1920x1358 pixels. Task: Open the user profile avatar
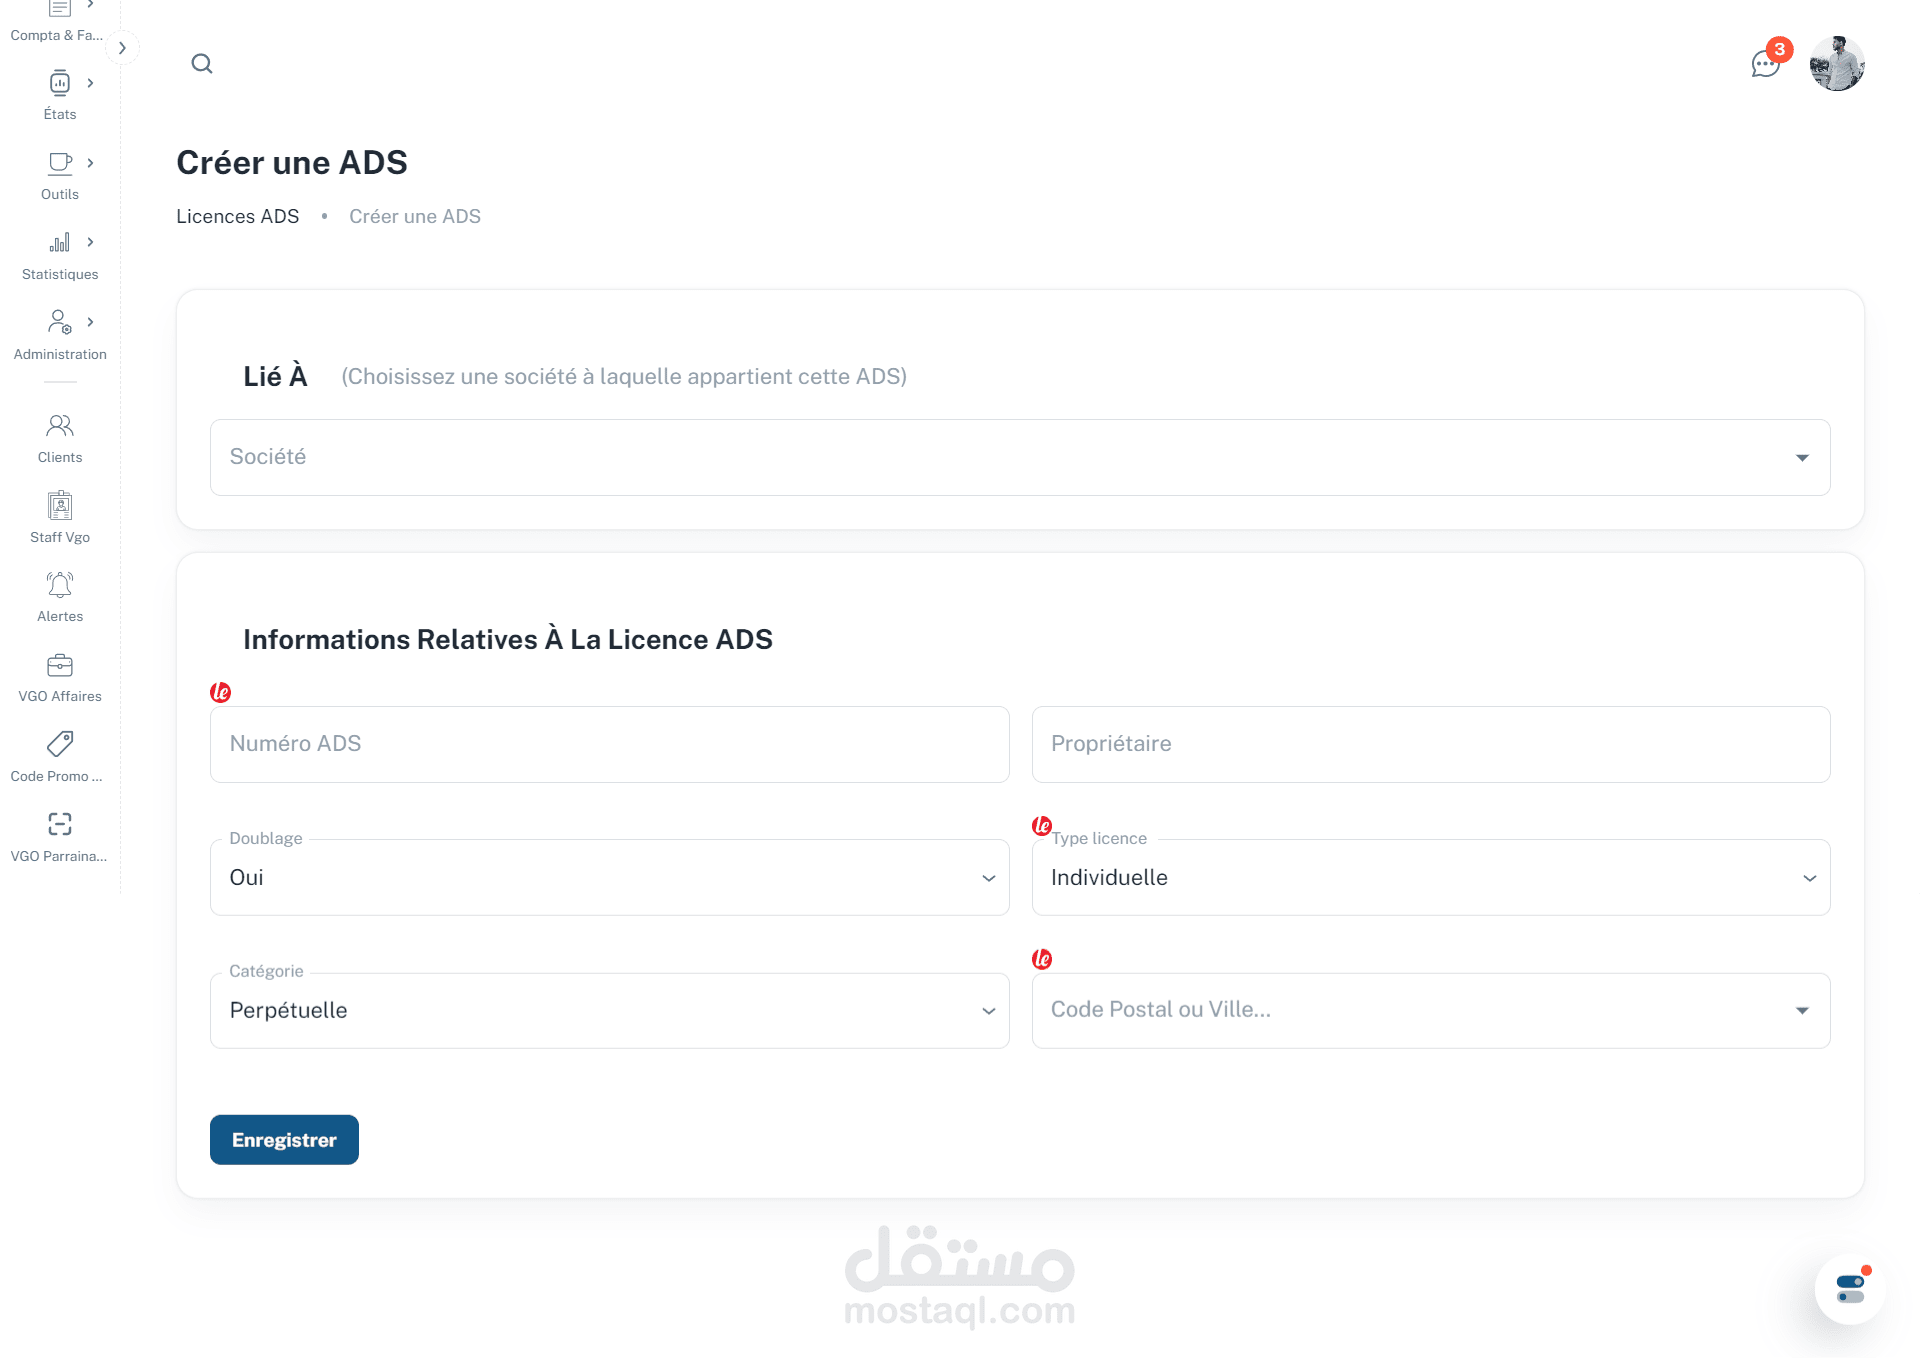coord(1836,64)
